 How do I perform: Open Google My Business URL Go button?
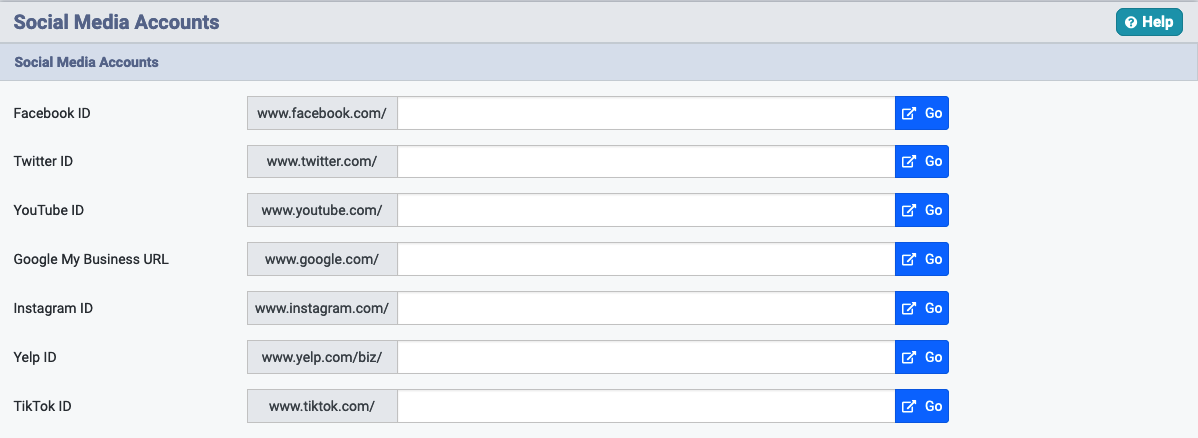point(921,259)
